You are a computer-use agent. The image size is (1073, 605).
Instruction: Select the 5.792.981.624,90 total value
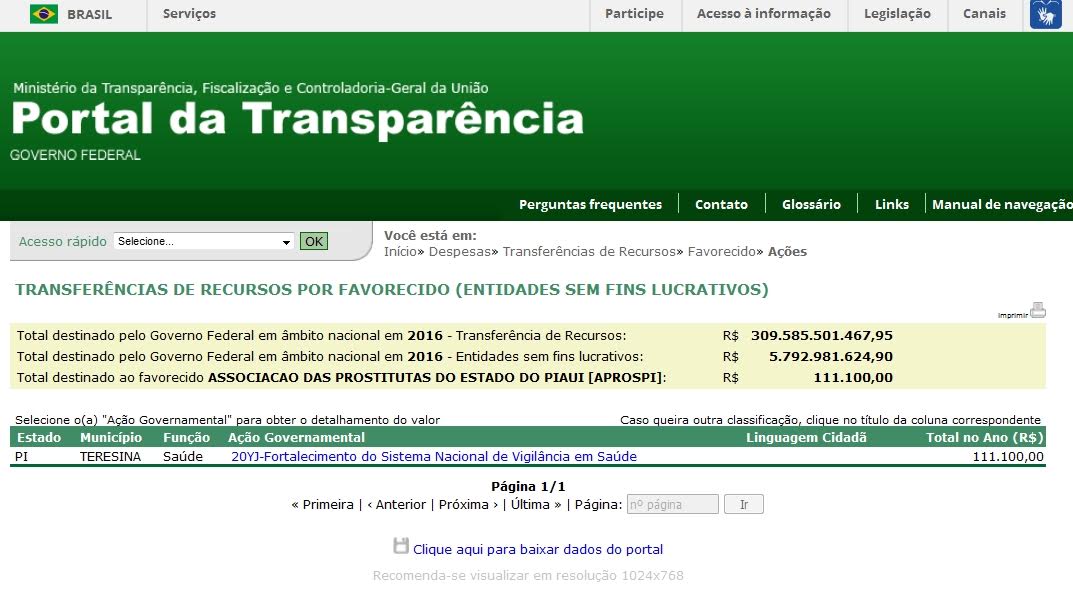[x=831, y=357]
